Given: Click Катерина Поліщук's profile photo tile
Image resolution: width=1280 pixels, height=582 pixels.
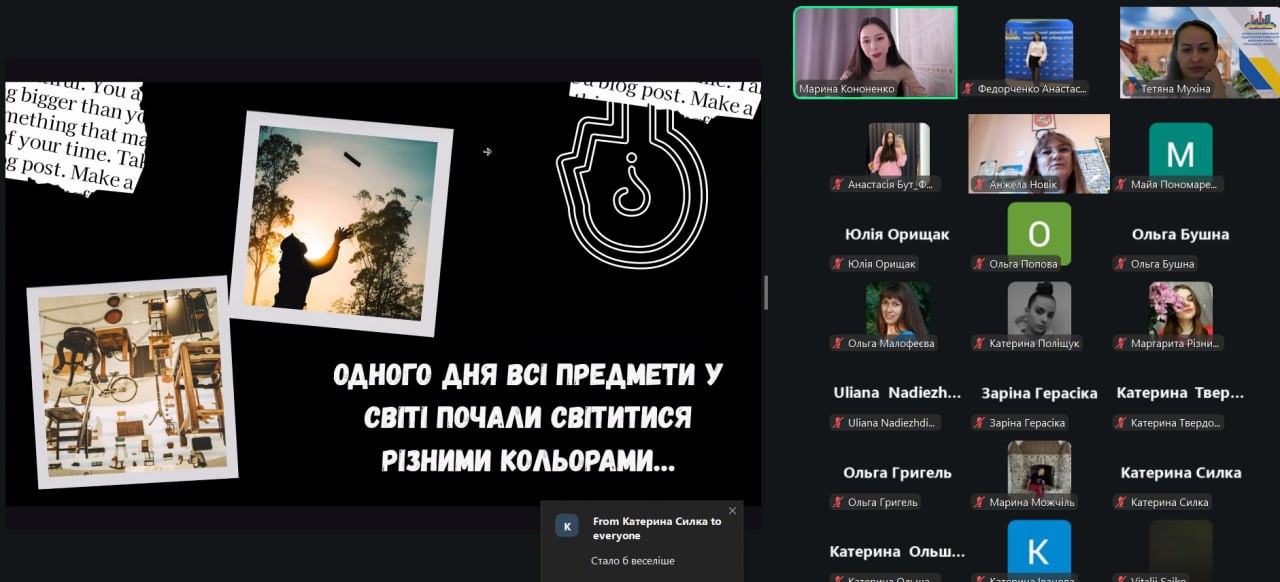Looking at the screenshot, I should pyautogui.click(x=1039, y=309).
